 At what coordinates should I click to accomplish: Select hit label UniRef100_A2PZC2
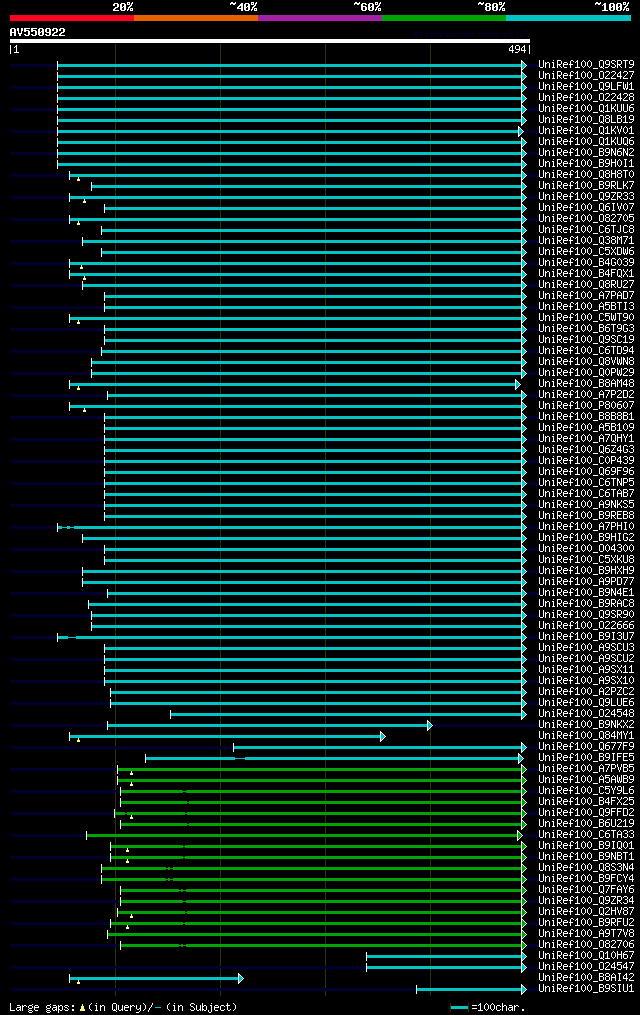tap(586, 692)
